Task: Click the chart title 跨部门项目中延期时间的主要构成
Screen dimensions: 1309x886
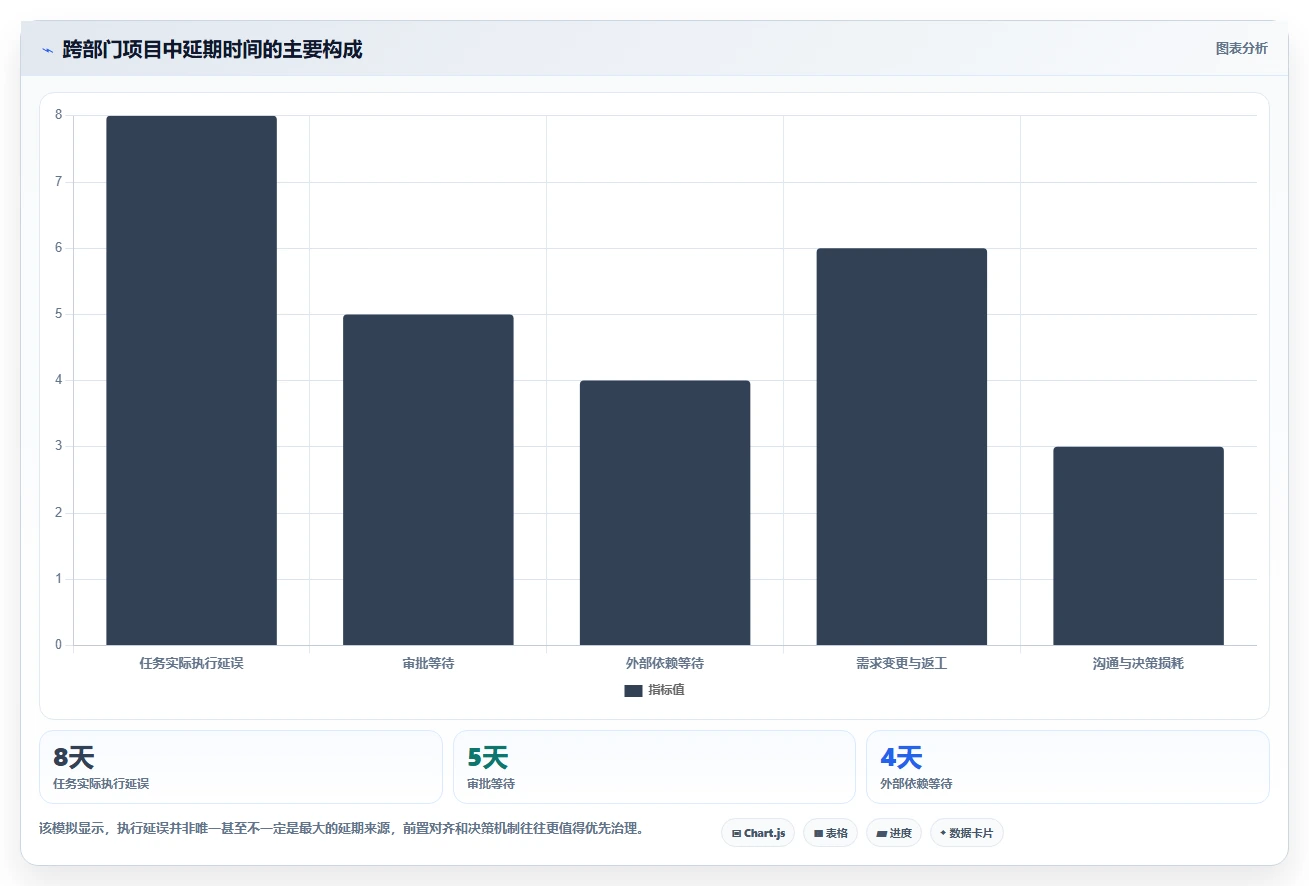Action: click(212, 49)
